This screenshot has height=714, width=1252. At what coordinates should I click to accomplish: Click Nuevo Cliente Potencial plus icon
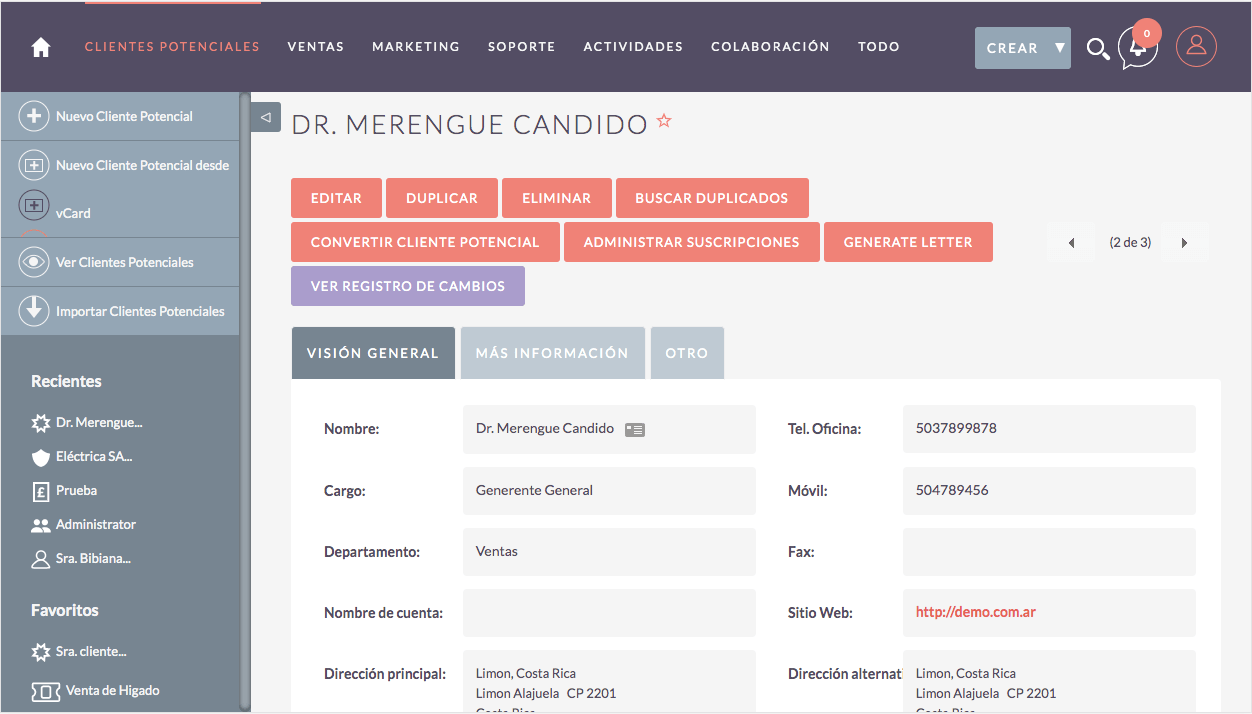click(34, 116)
